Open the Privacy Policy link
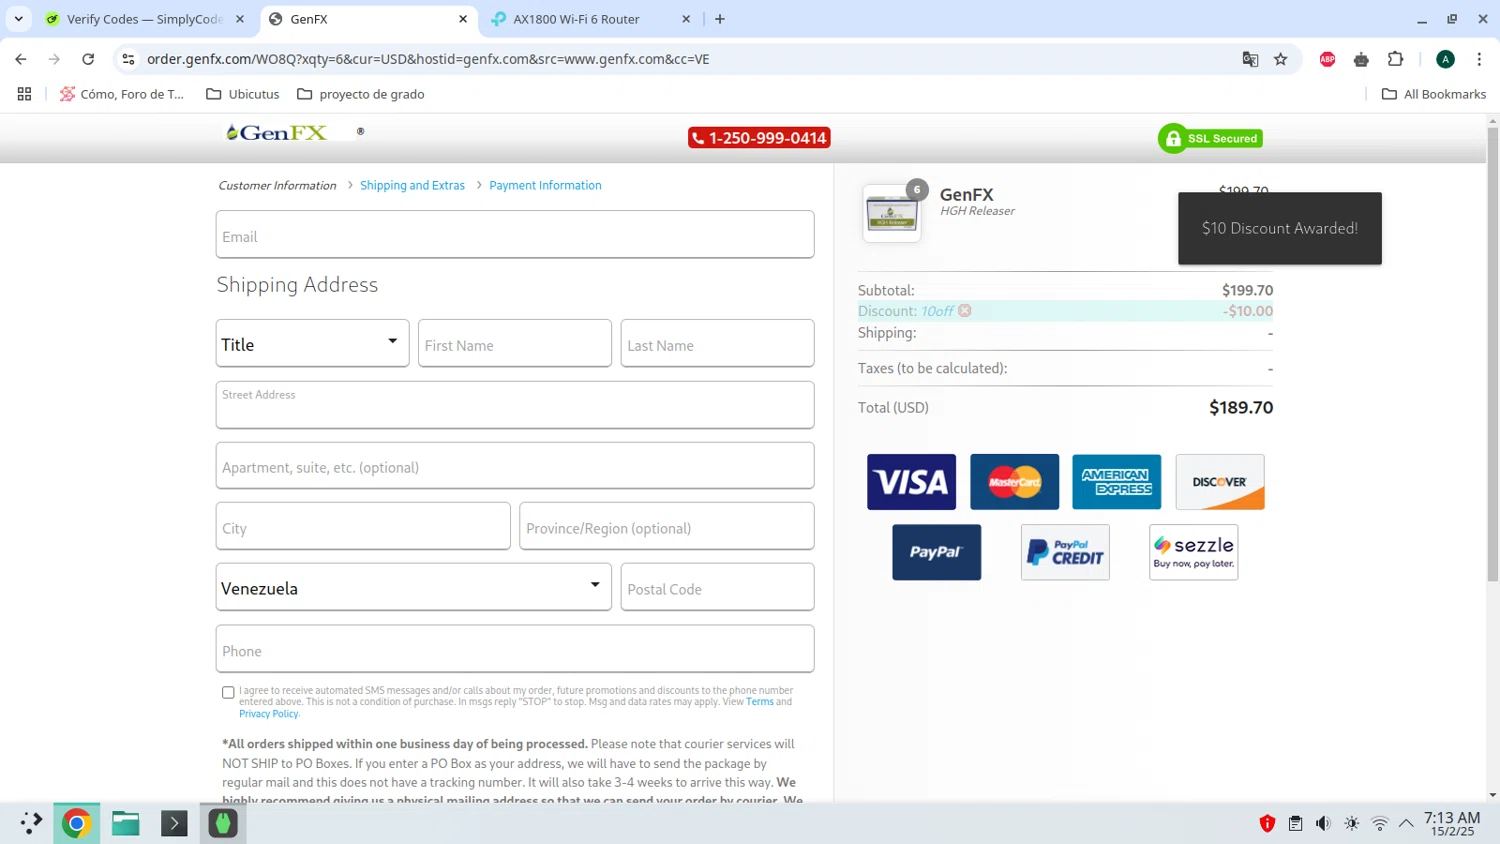The image size is (1500, 844). (268, 714)
